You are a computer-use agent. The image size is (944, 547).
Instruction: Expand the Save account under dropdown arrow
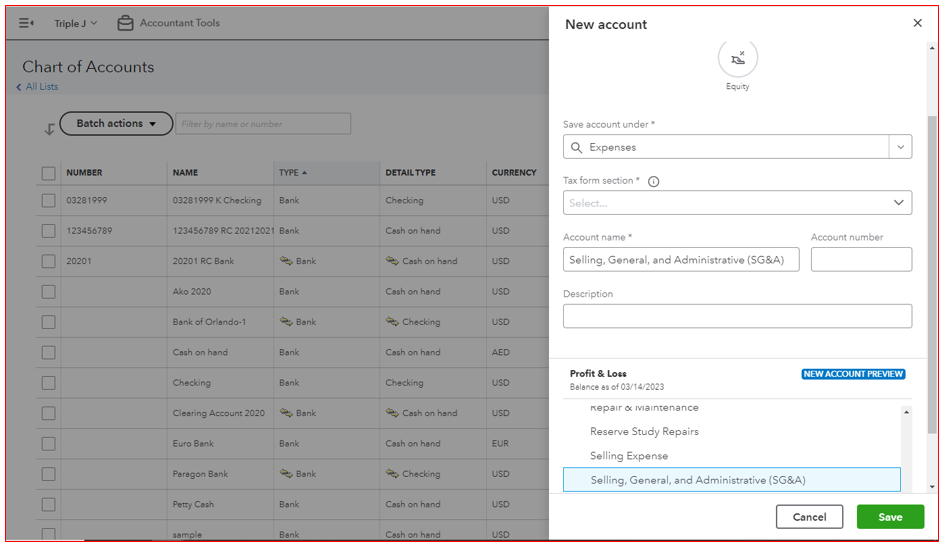click(900, 147)
